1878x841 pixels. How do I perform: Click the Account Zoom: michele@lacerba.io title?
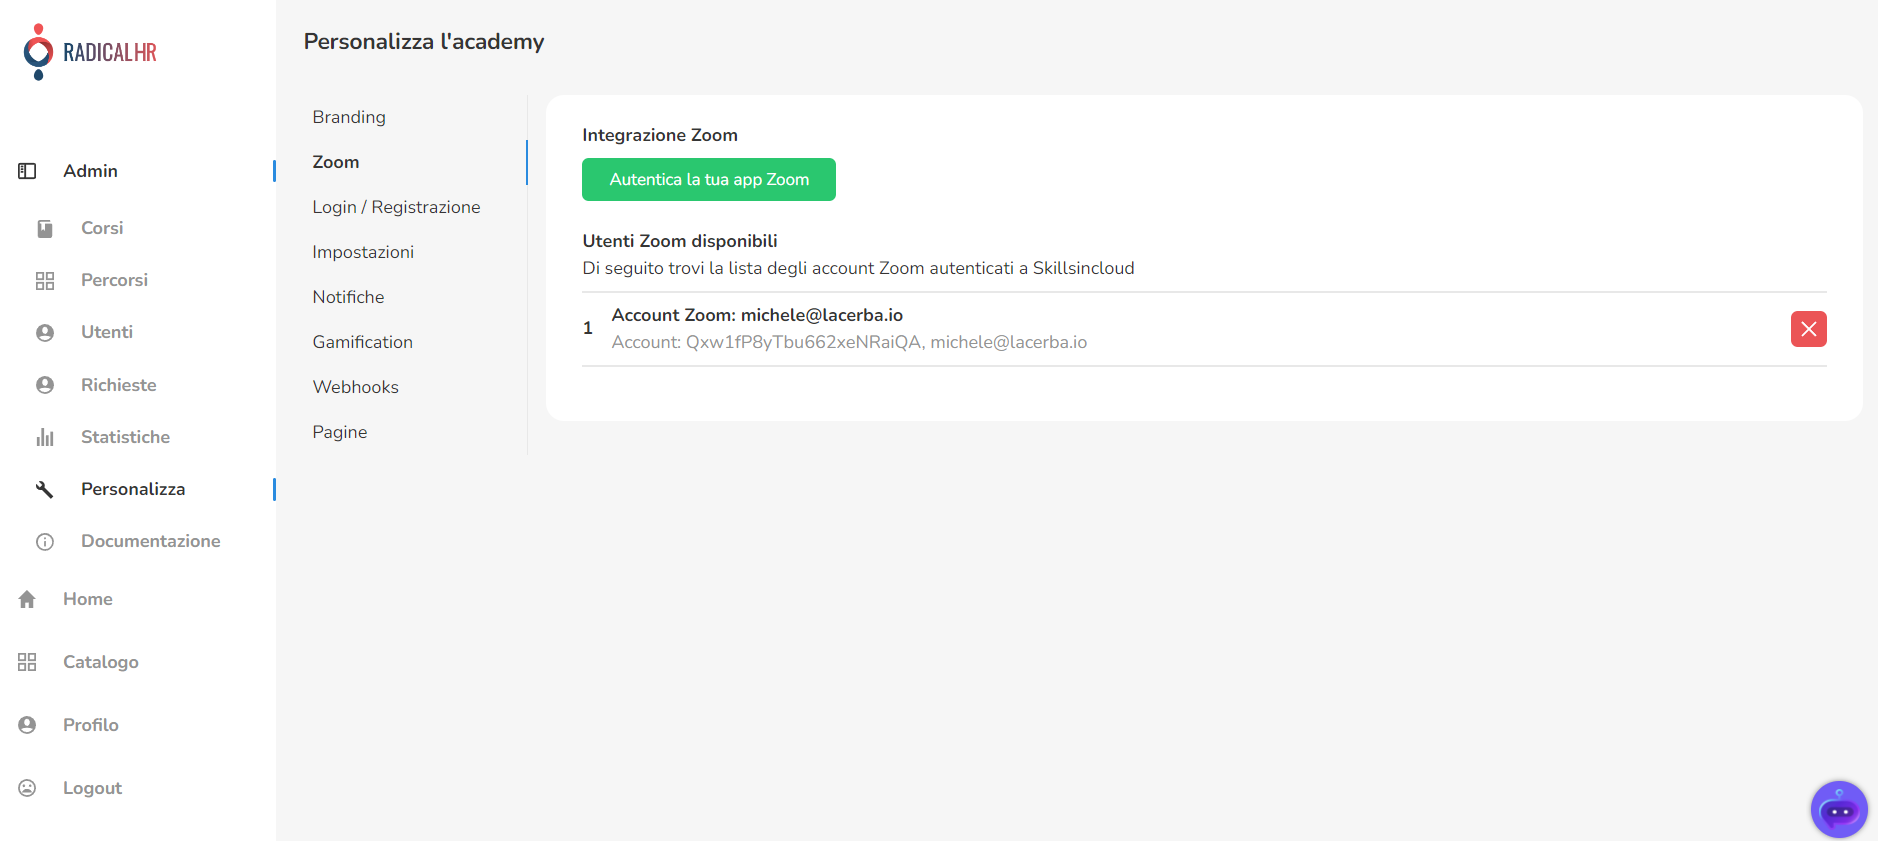click(x=757, y=315)
